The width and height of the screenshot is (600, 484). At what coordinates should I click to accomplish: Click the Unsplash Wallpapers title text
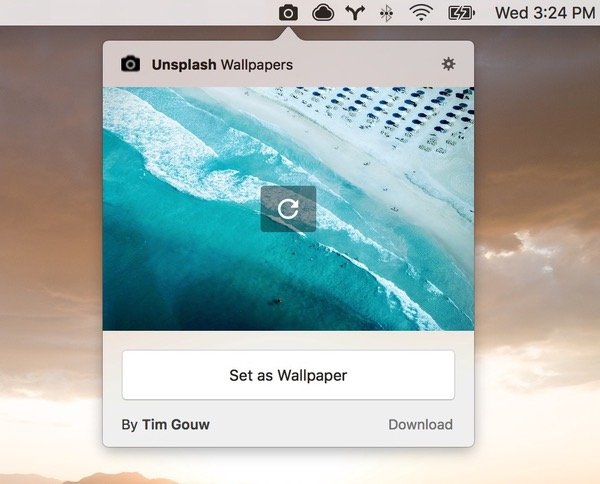tap(222, 65)
